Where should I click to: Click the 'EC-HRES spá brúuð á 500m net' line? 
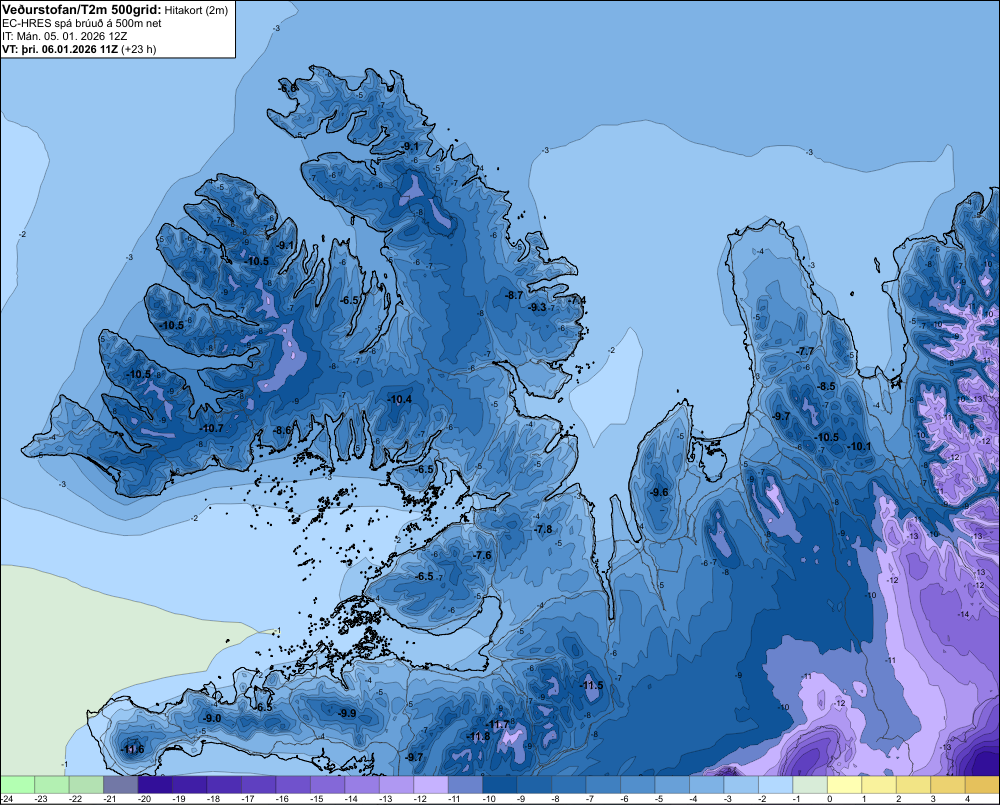(x=82, y=23)
